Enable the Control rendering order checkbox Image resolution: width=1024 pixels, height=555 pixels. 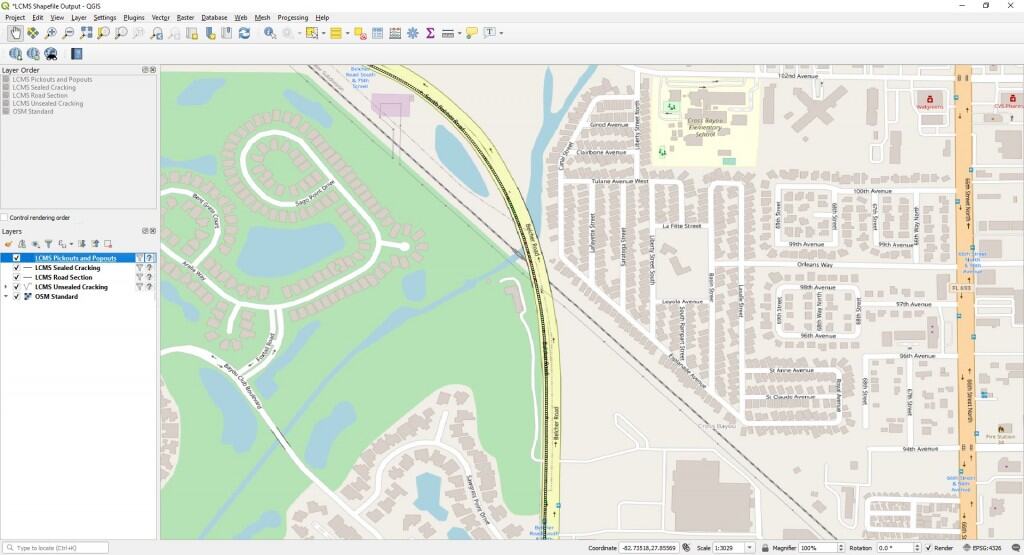pos(5,217)
